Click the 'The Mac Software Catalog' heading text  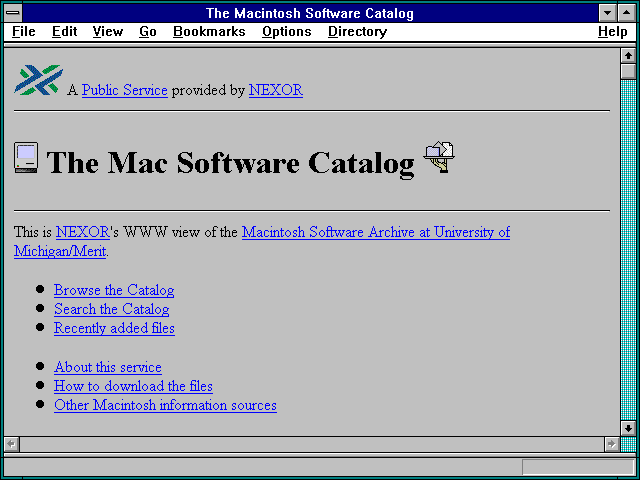coord(231,163)
